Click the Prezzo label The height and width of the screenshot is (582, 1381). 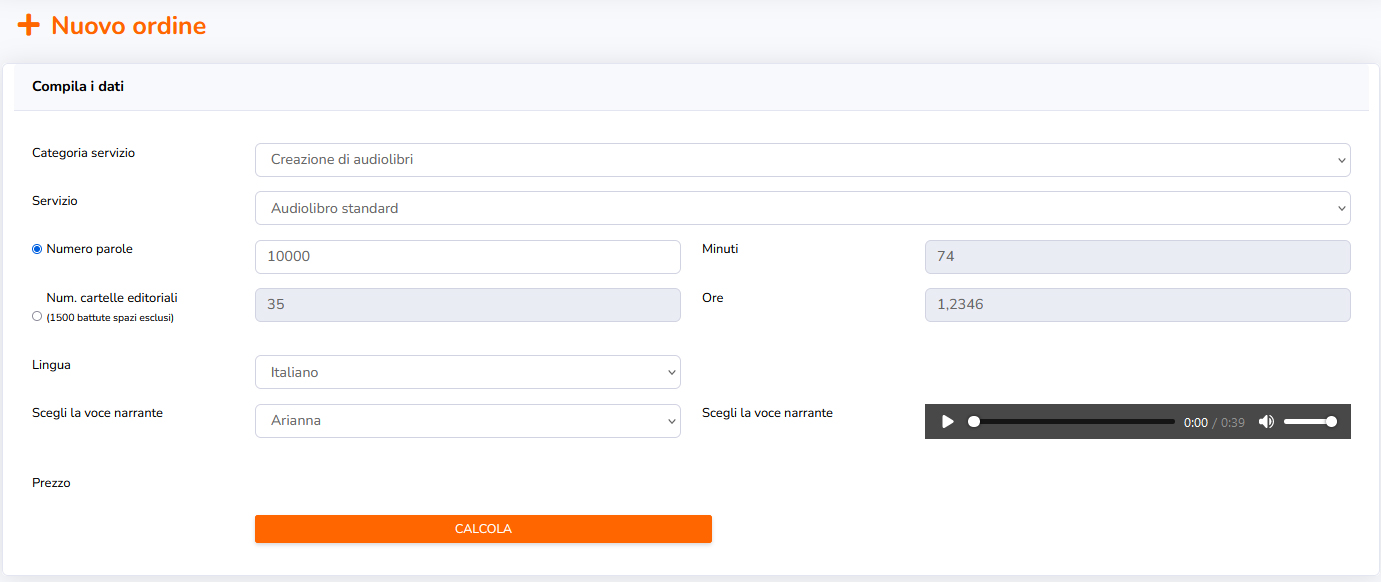click(51, 483)
